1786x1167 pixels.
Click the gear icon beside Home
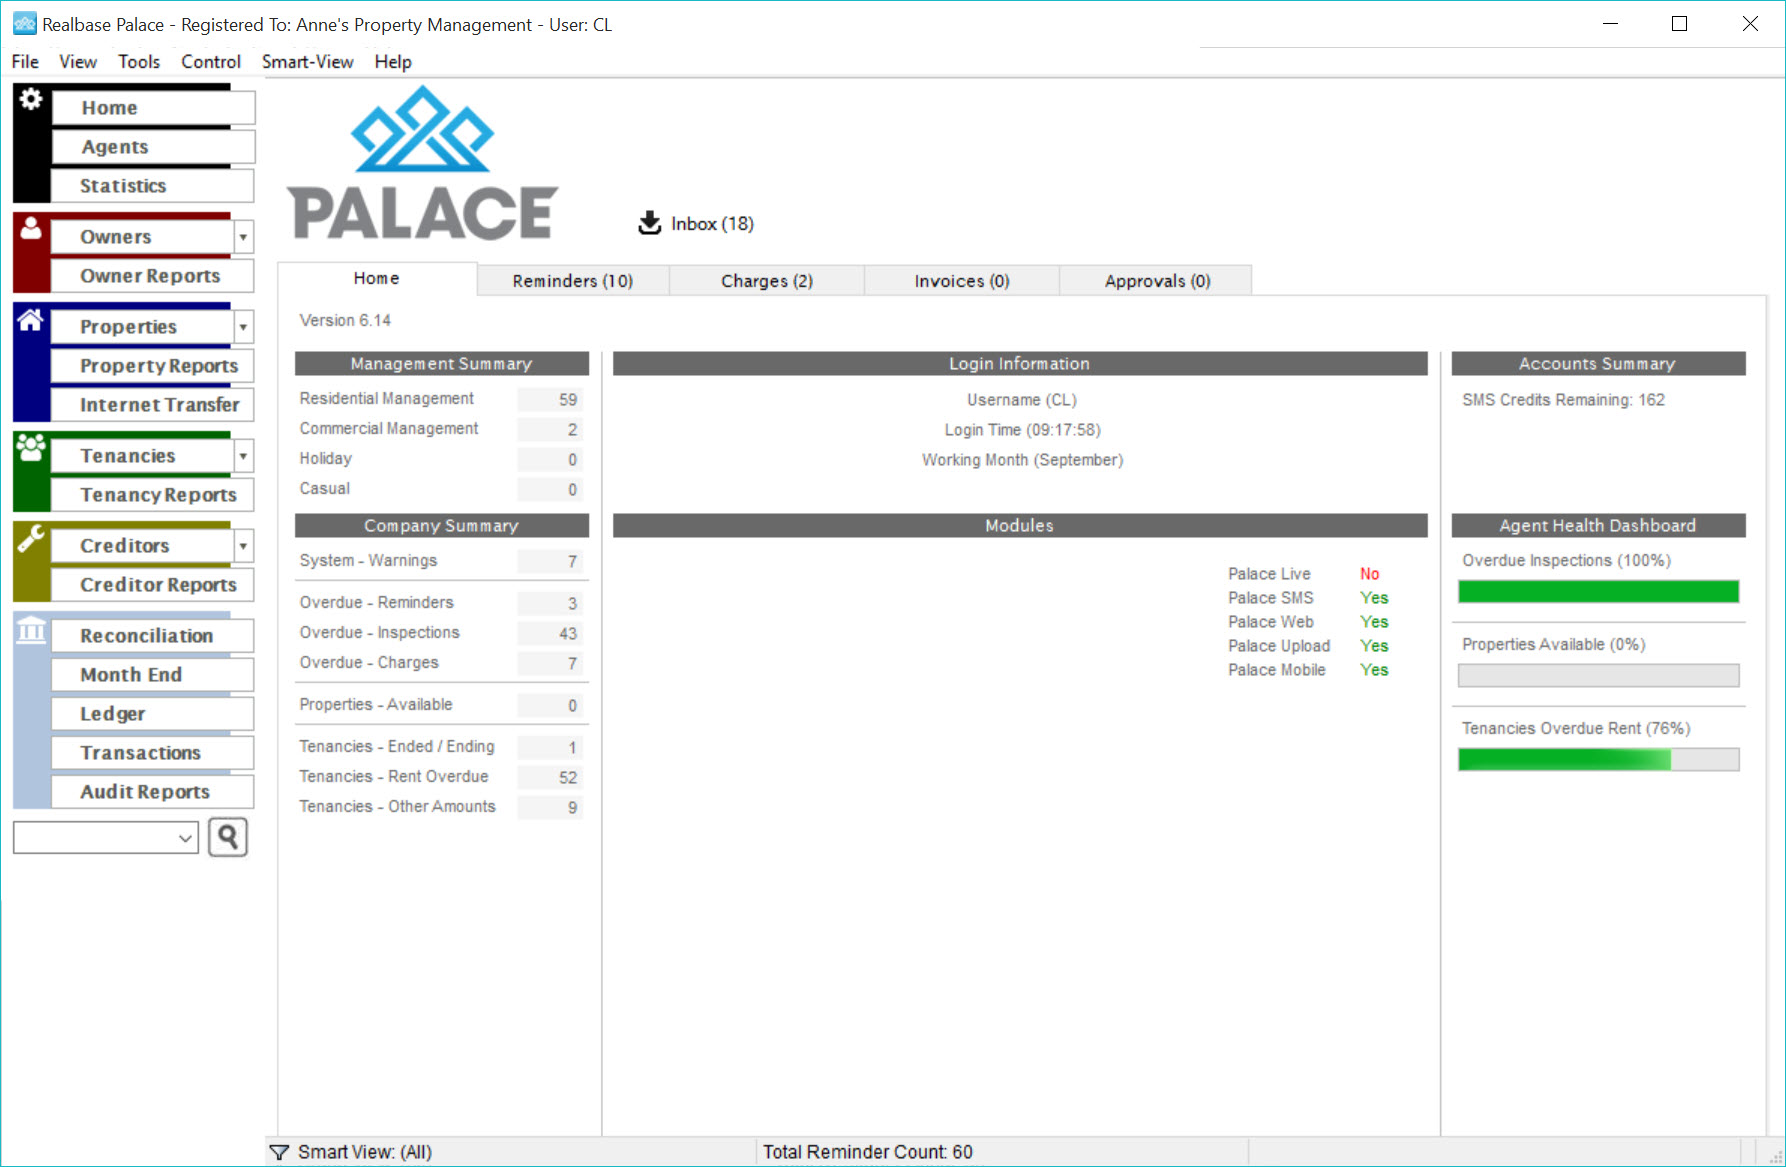pos(31,99)
